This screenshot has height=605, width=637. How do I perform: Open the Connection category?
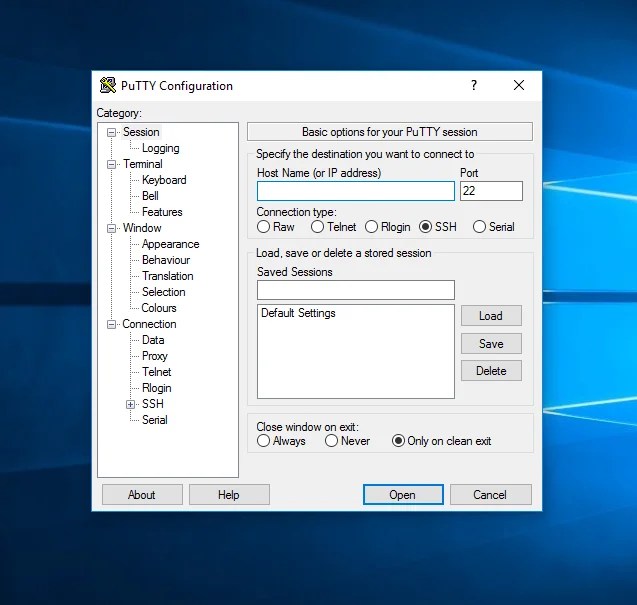tap(149, 324)
